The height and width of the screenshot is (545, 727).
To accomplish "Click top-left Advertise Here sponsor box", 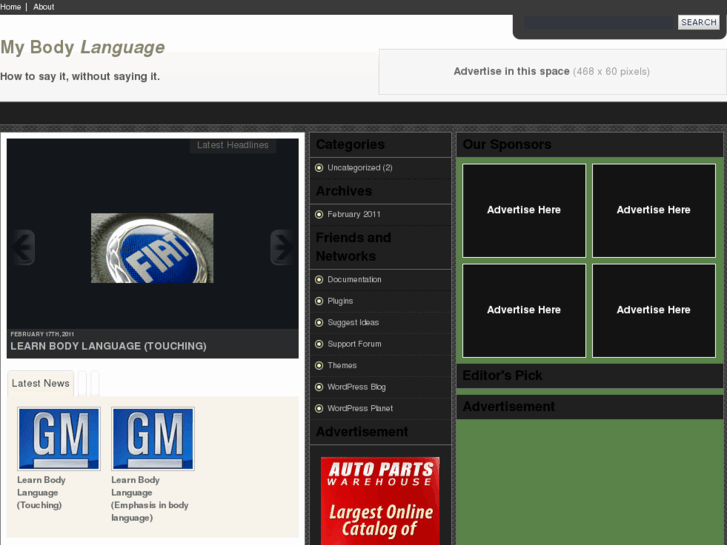I will pyautogui.click(x=524, y=210).
